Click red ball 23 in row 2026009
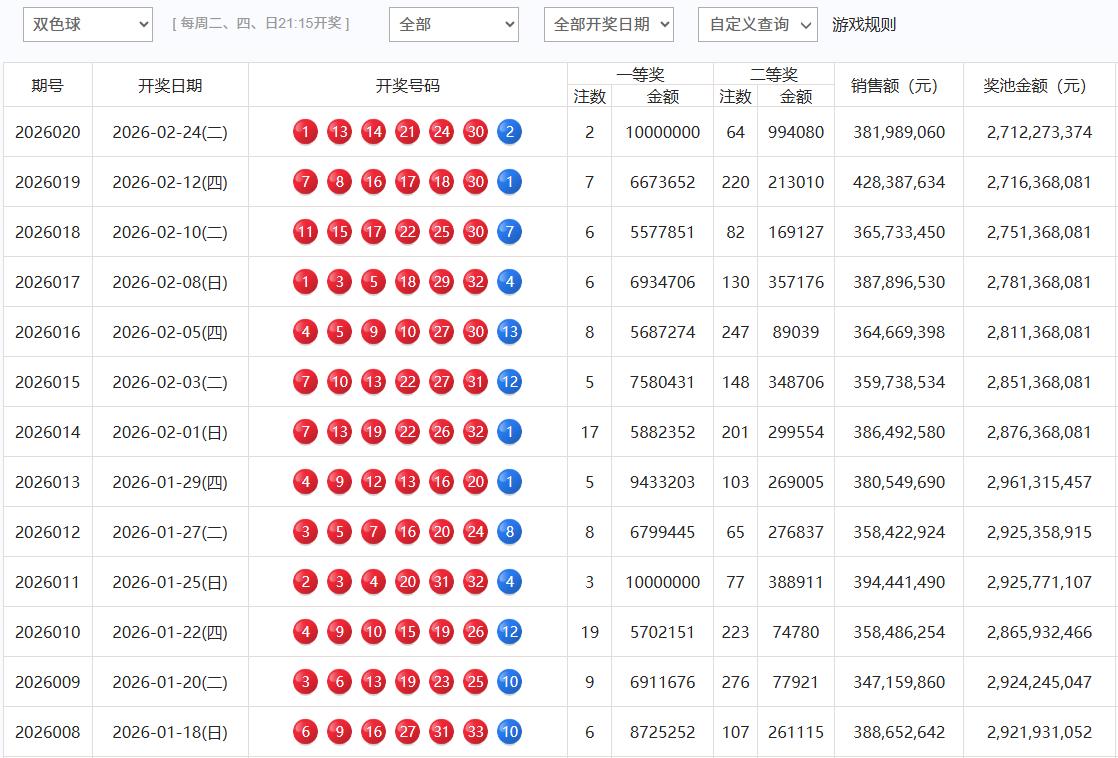 441,682
